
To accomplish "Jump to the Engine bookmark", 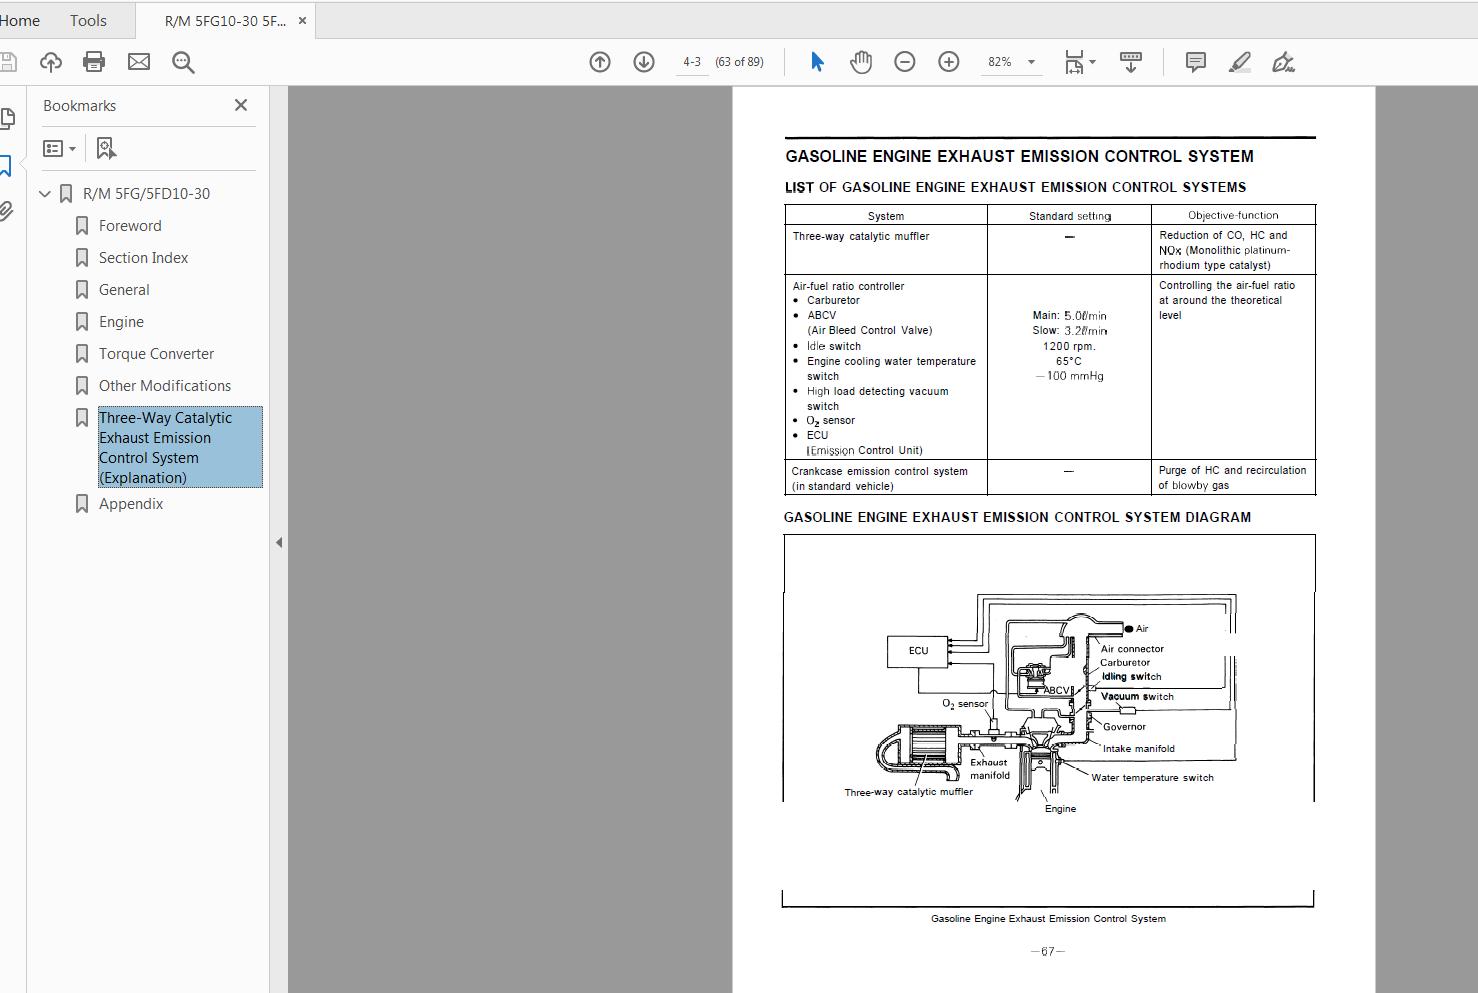I will (121, 322).
